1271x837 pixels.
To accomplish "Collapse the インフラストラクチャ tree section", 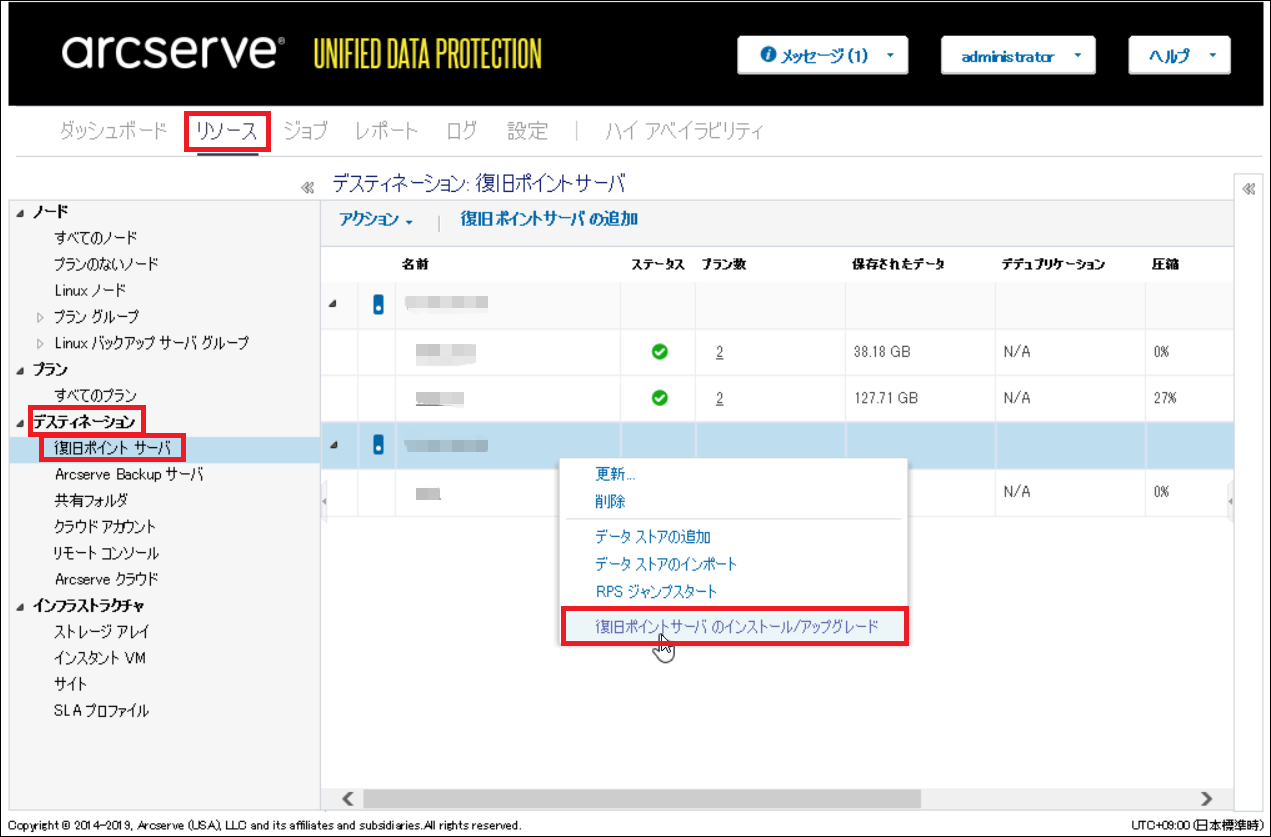I will 22,606.
